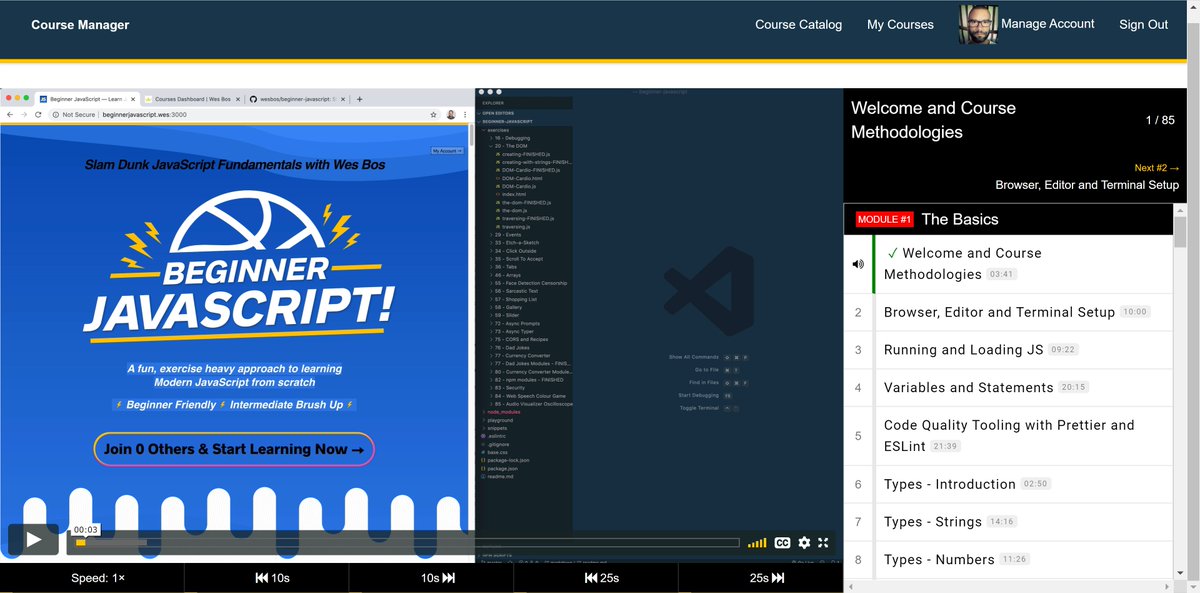This screenshot has height=593, width=1200.
Task: Click MODULE #1 badge
Action: pos(884,219)
